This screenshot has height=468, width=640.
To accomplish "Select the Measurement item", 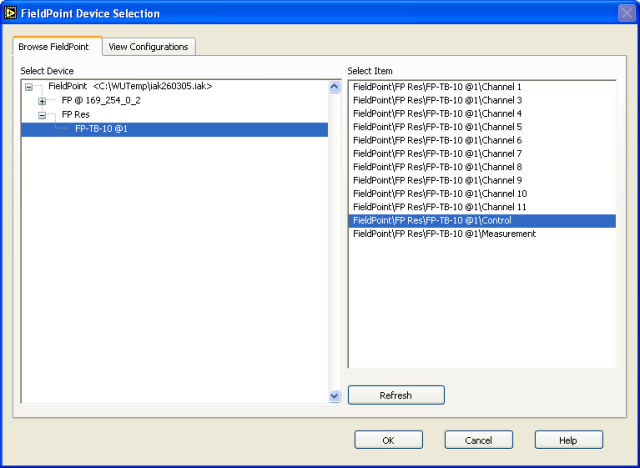I will tap(482, 234).
